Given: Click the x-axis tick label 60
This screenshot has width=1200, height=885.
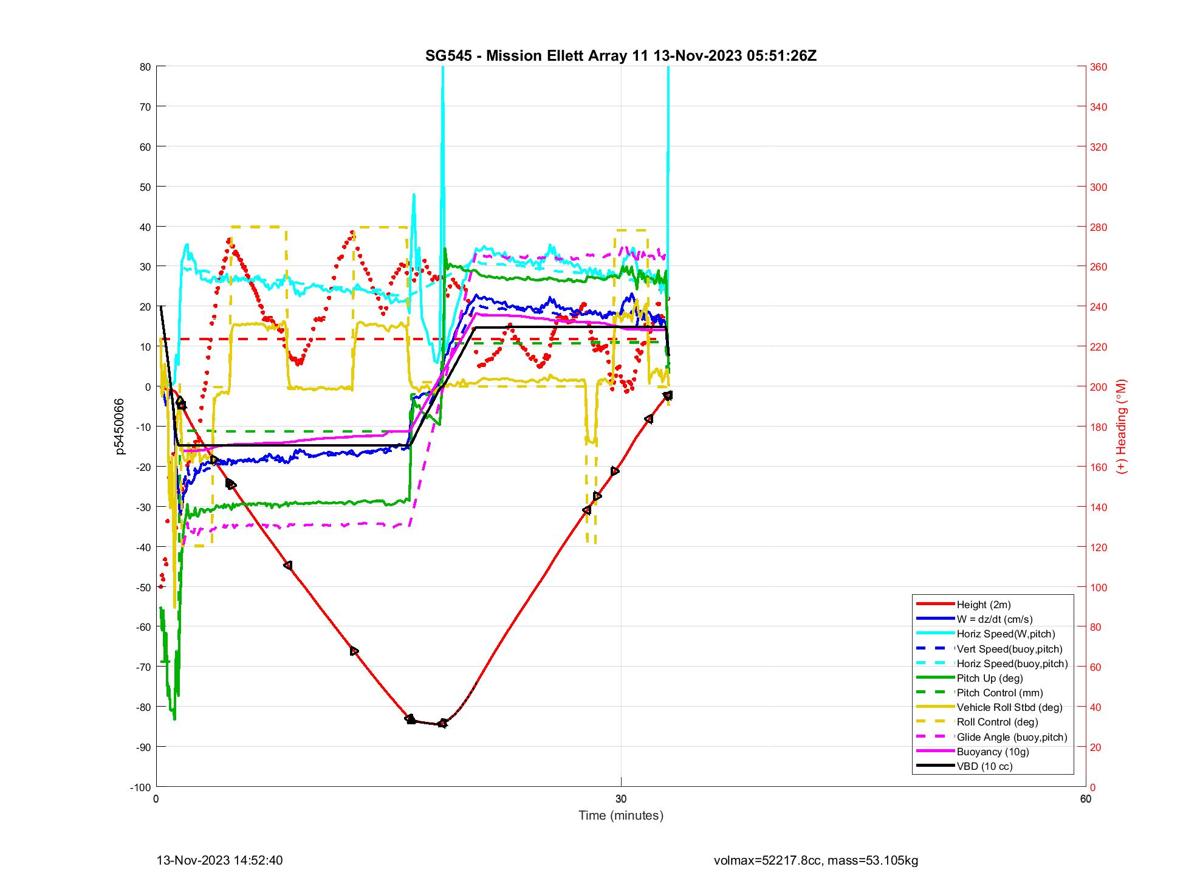Looking at the screenshot, I should click(x=1085, y=798).
